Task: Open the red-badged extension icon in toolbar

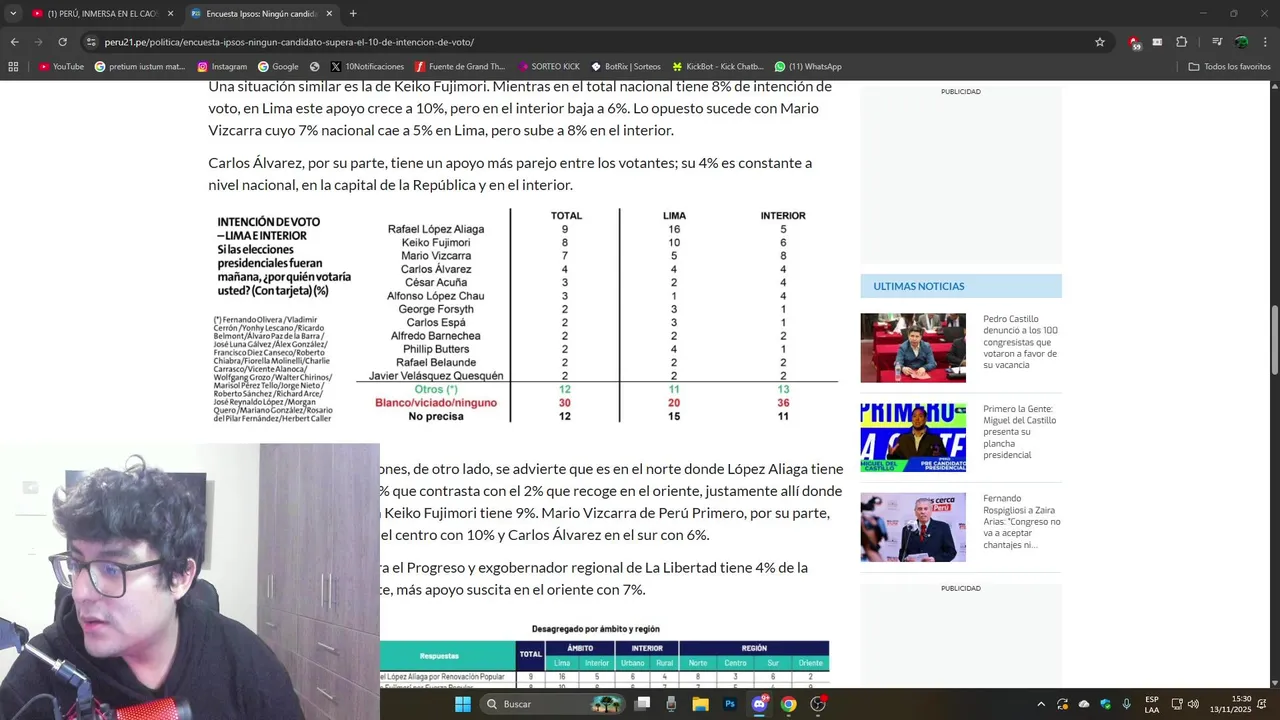Action: tap(1134, 42)
